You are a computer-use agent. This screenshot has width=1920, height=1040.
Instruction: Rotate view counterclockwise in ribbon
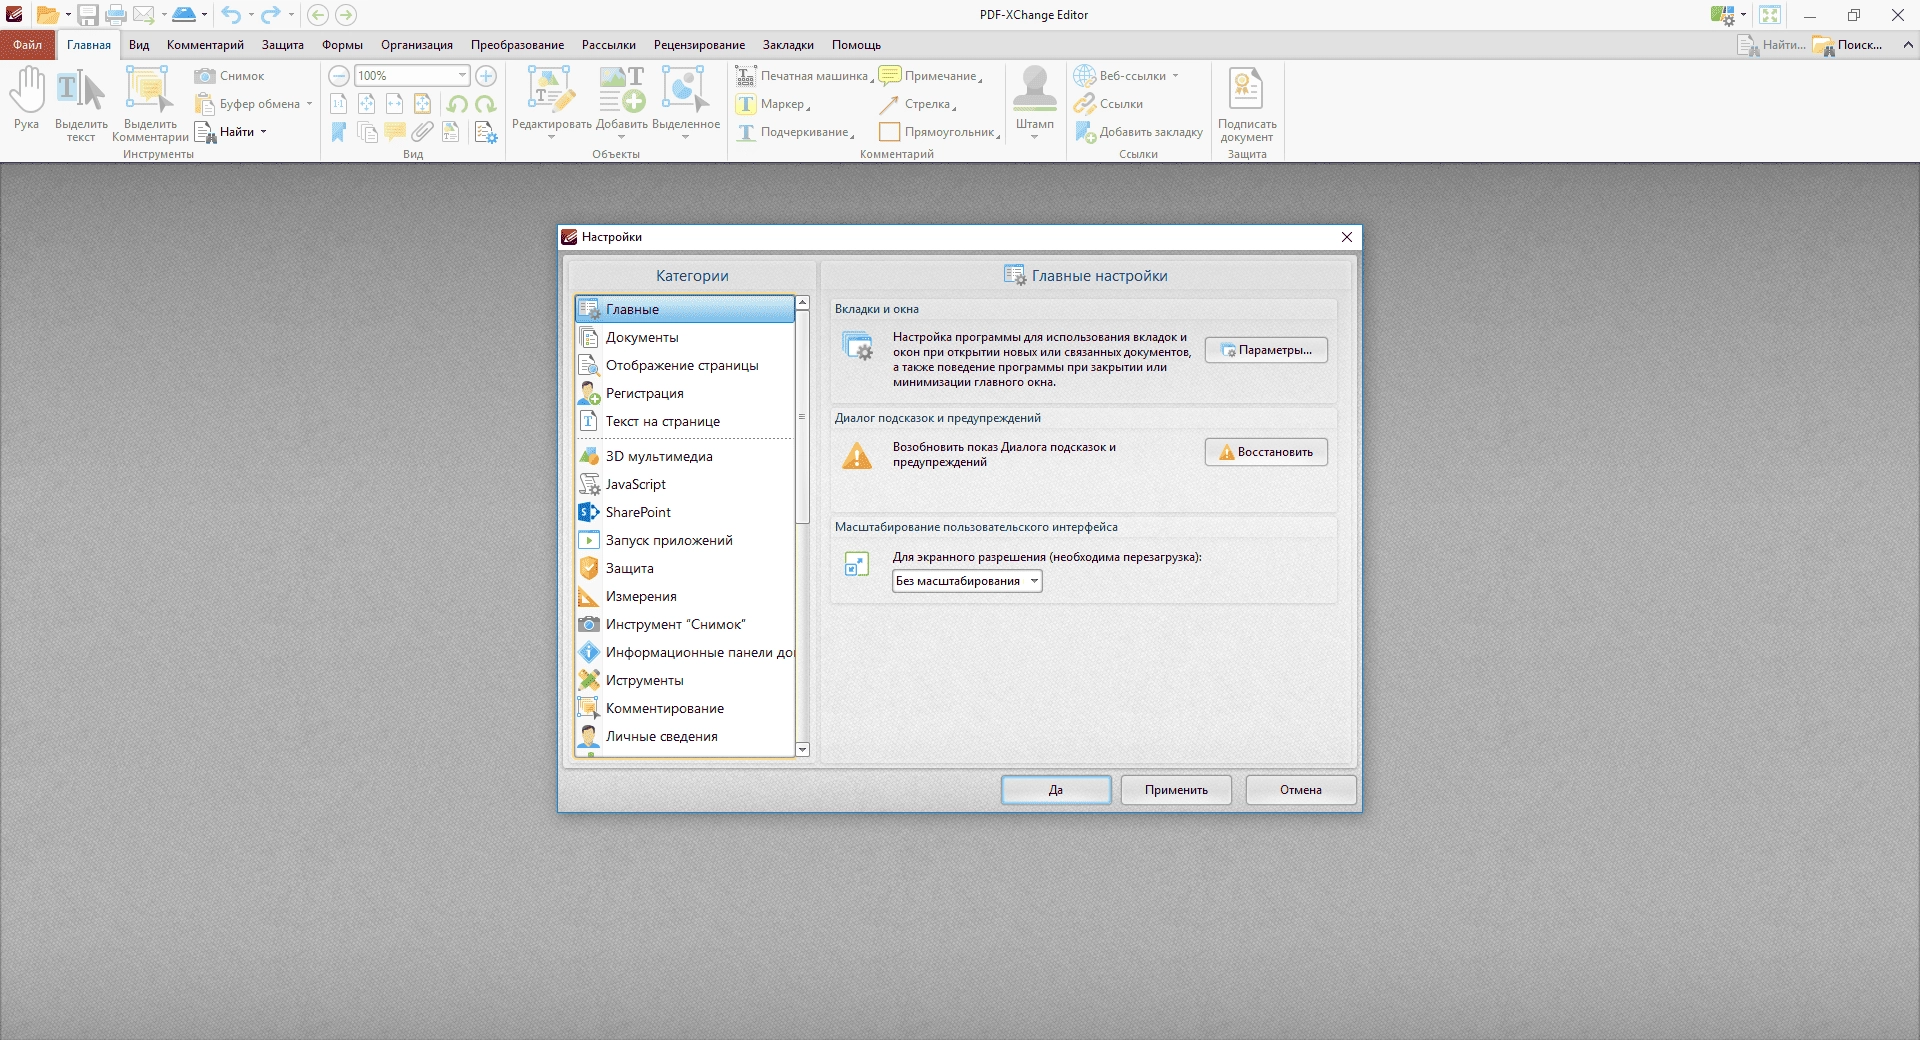(x=457, y=104)
